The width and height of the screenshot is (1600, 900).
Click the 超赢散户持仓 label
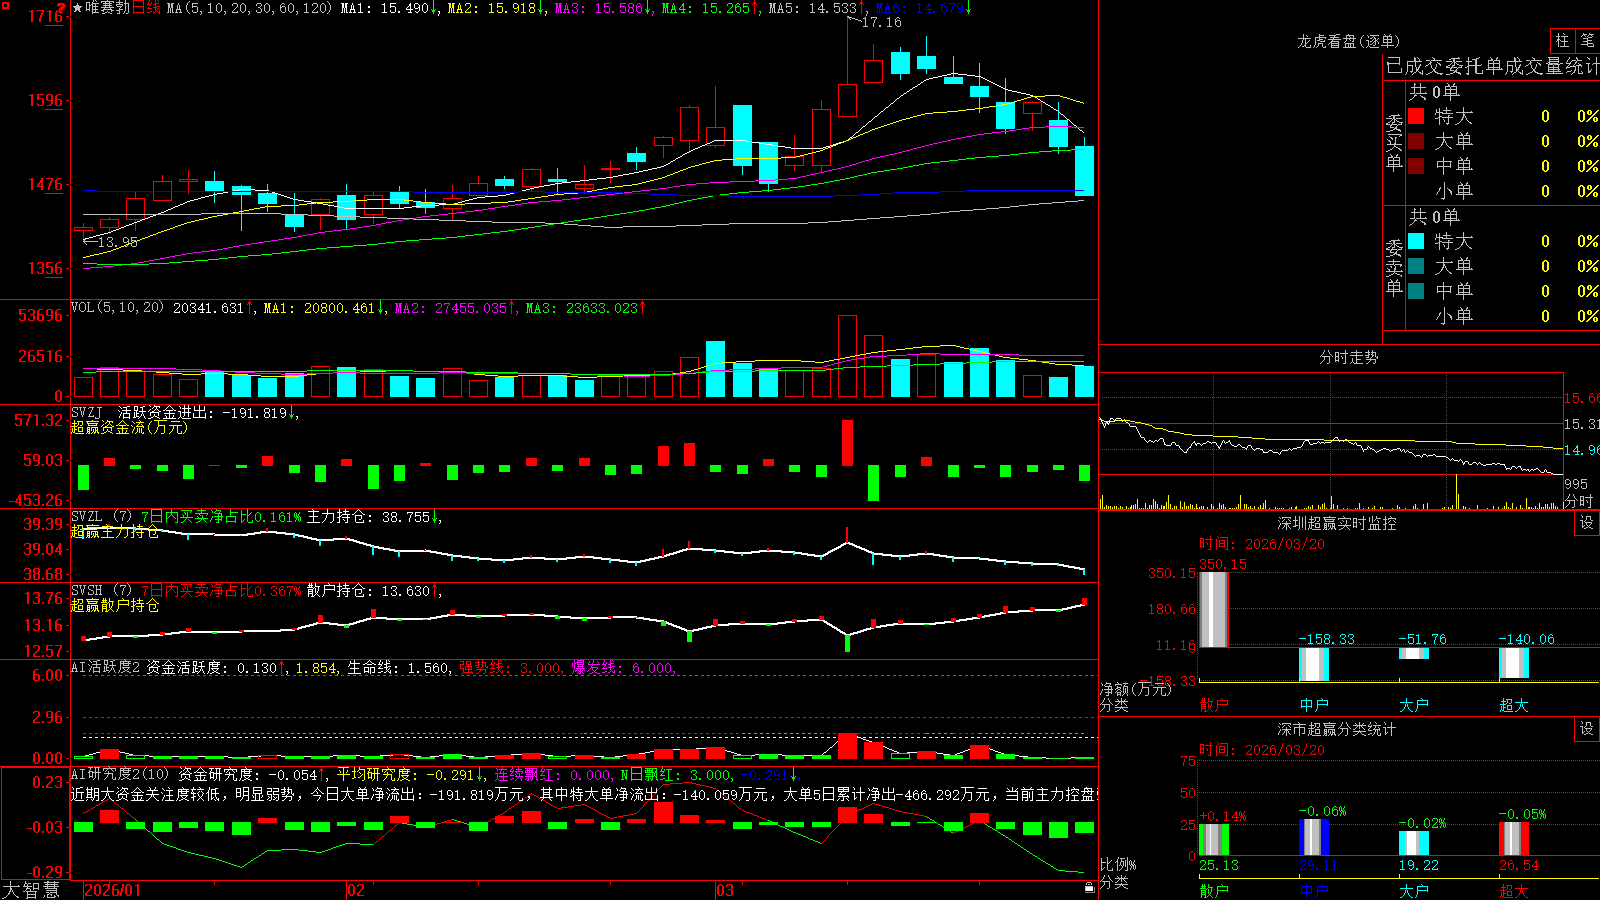pos(115,606)
